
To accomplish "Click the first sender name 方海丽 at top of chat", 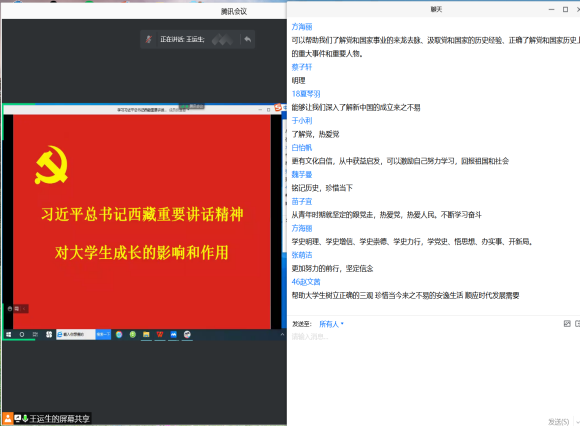I will [302, 27].
